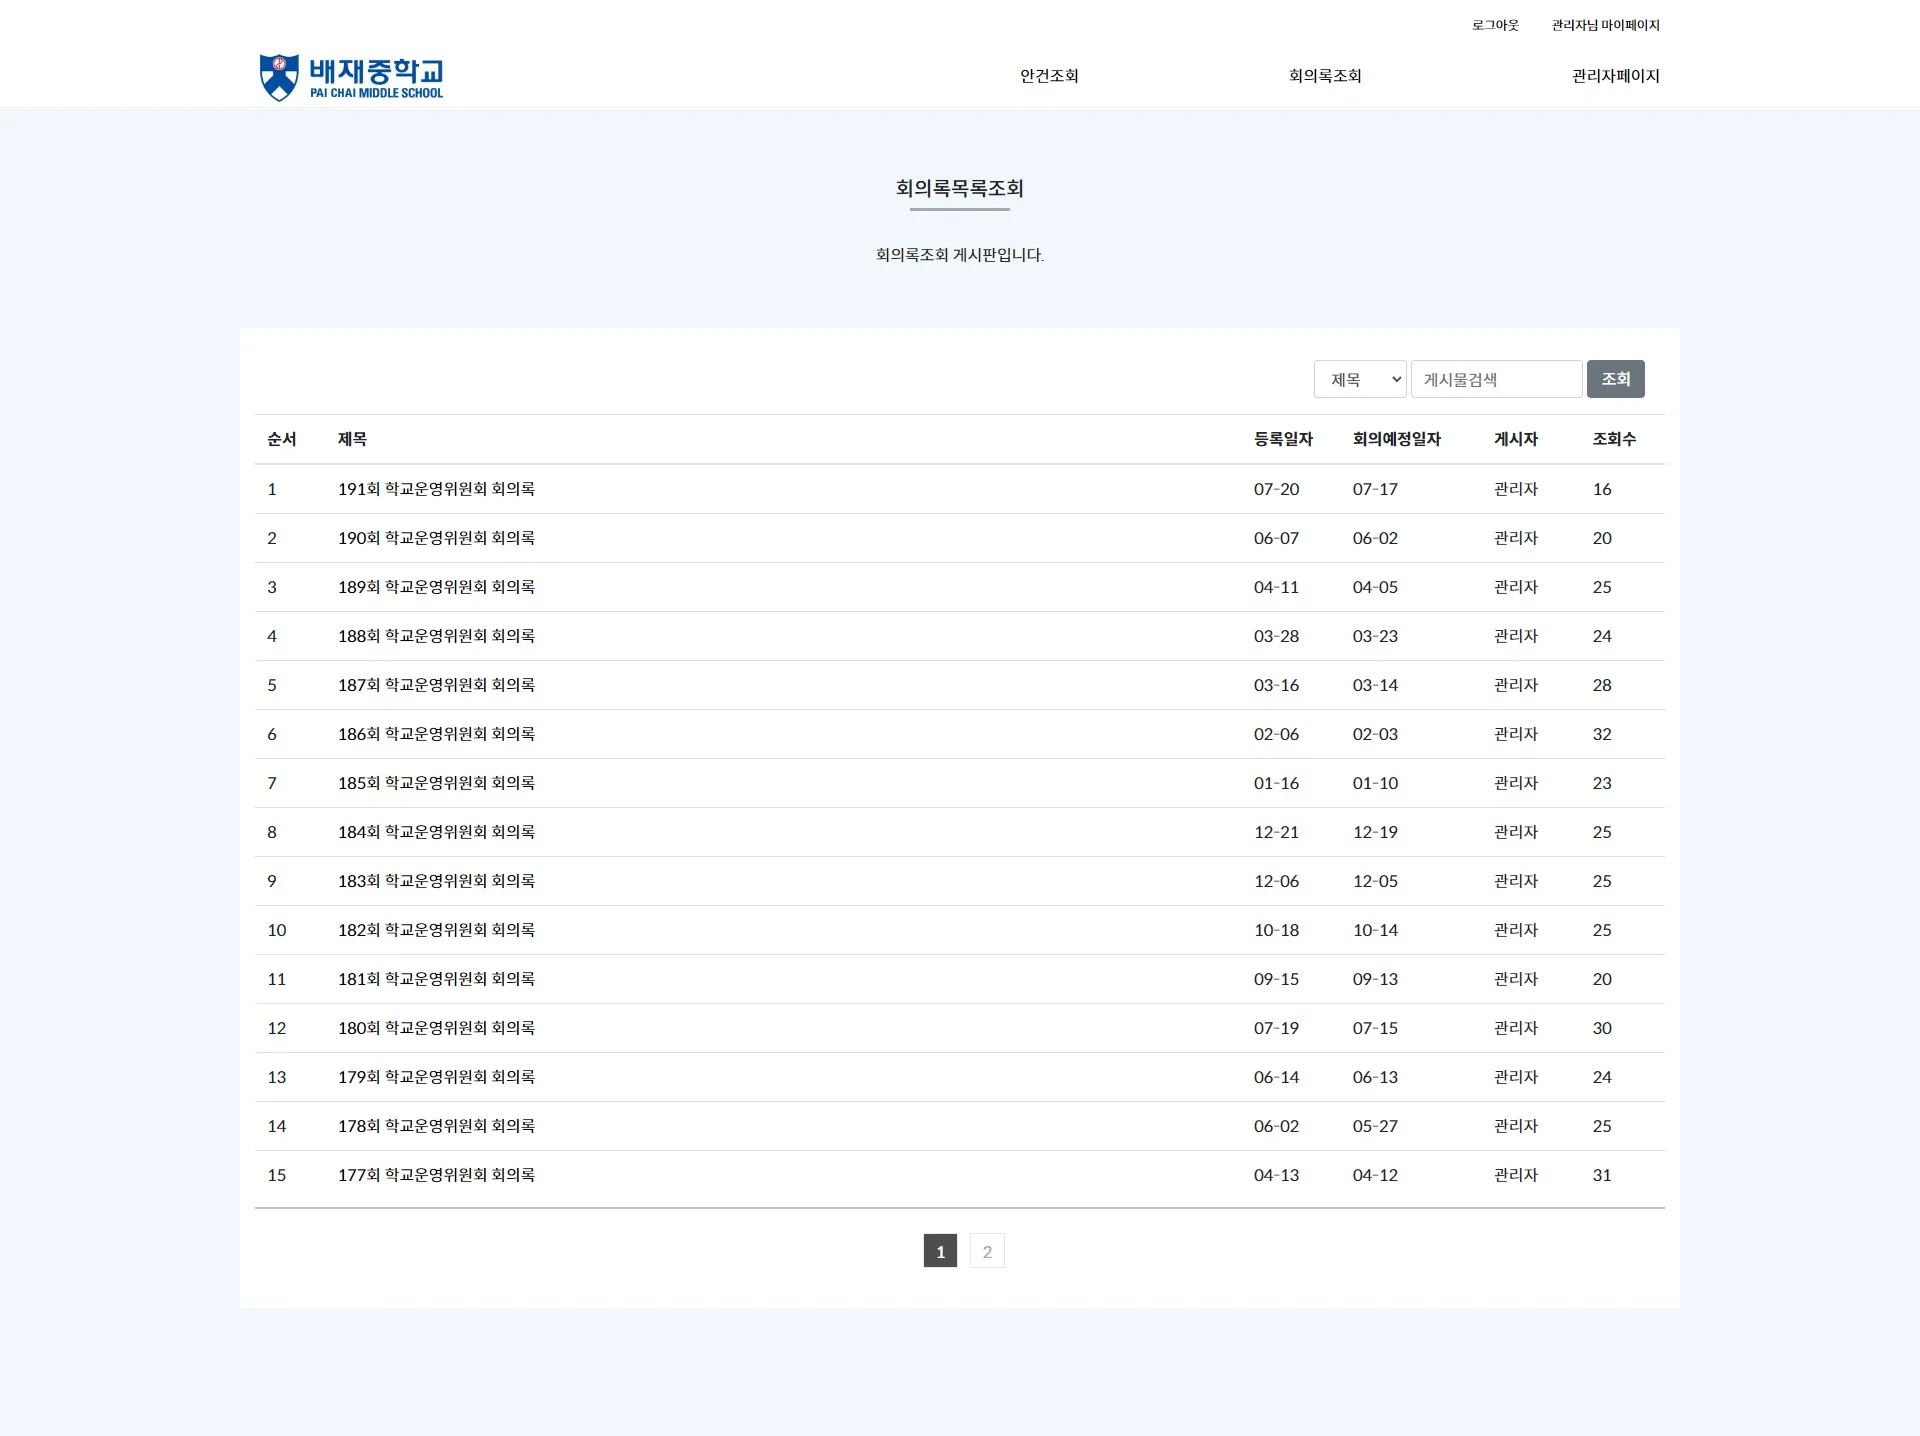
Task: Open the 안건조회 menu
Action: [1049, 76]
